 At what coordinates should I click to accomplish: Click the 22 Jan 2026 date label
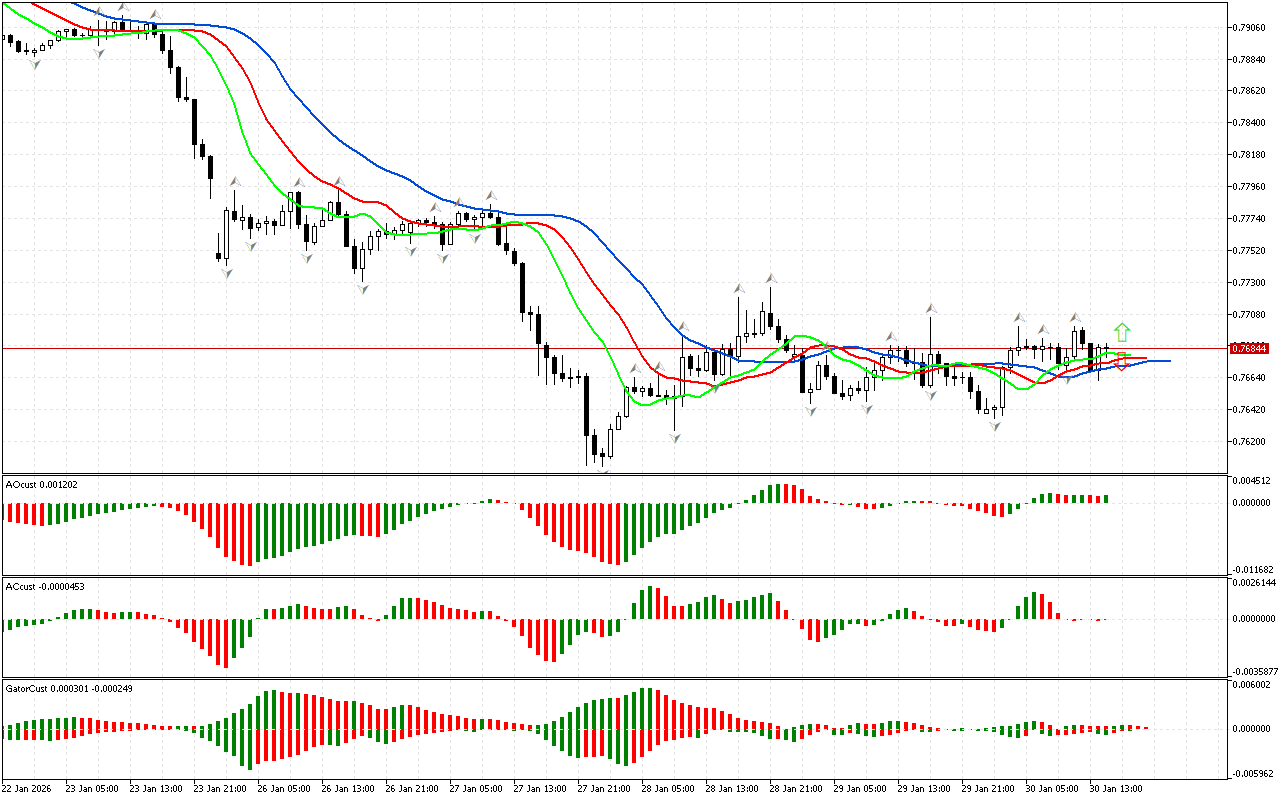[x=27, y=788]
